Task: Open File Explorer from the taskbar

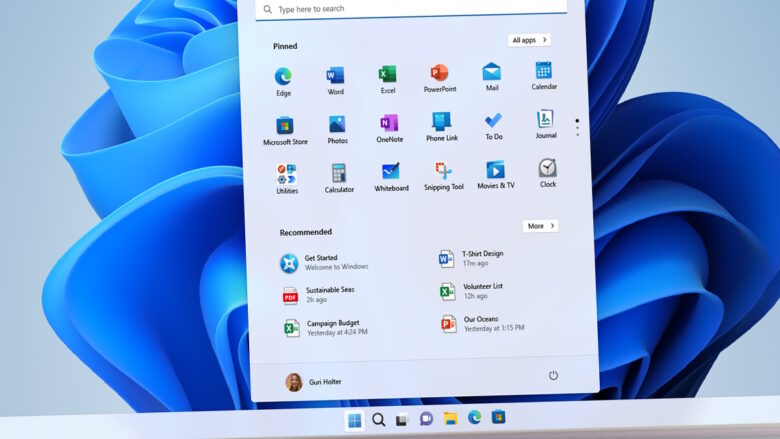Action: (450, 418)
